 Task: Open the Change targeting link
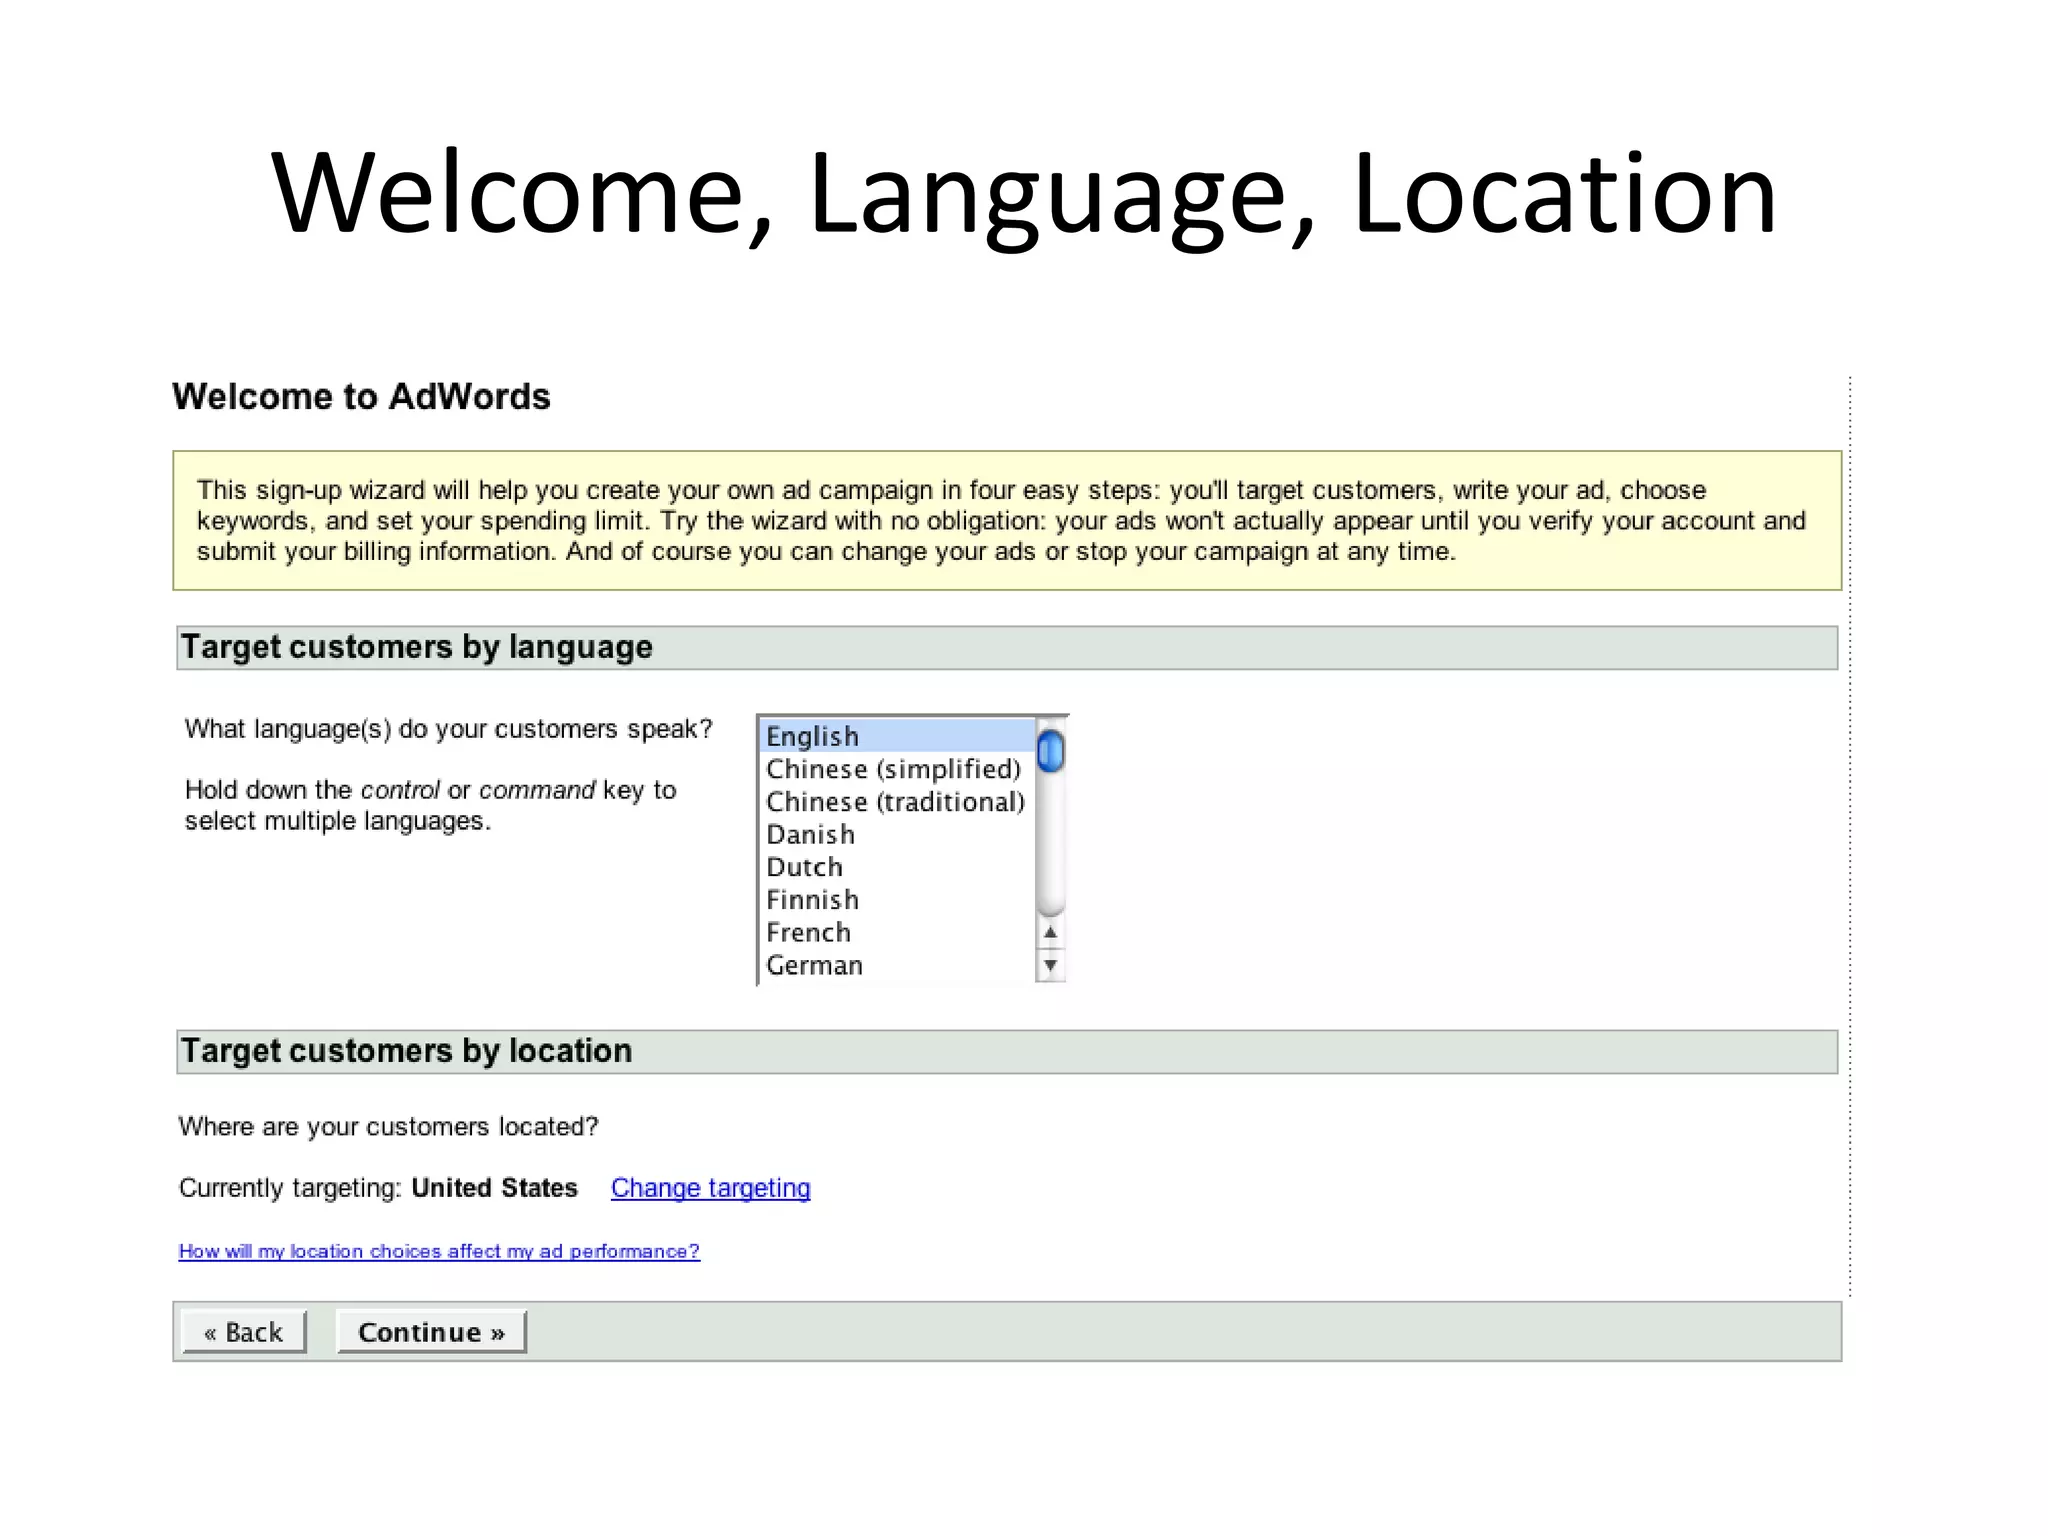[x=710, y=1188]
